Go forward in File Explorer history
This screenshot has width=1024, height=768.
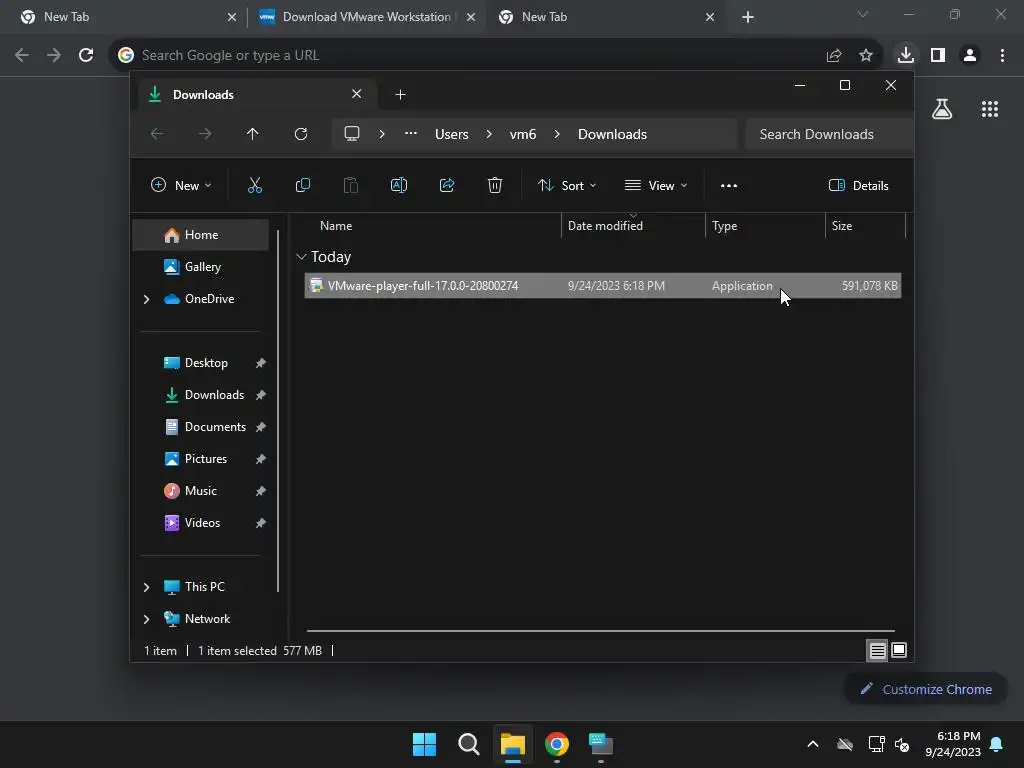click(205, 134)
